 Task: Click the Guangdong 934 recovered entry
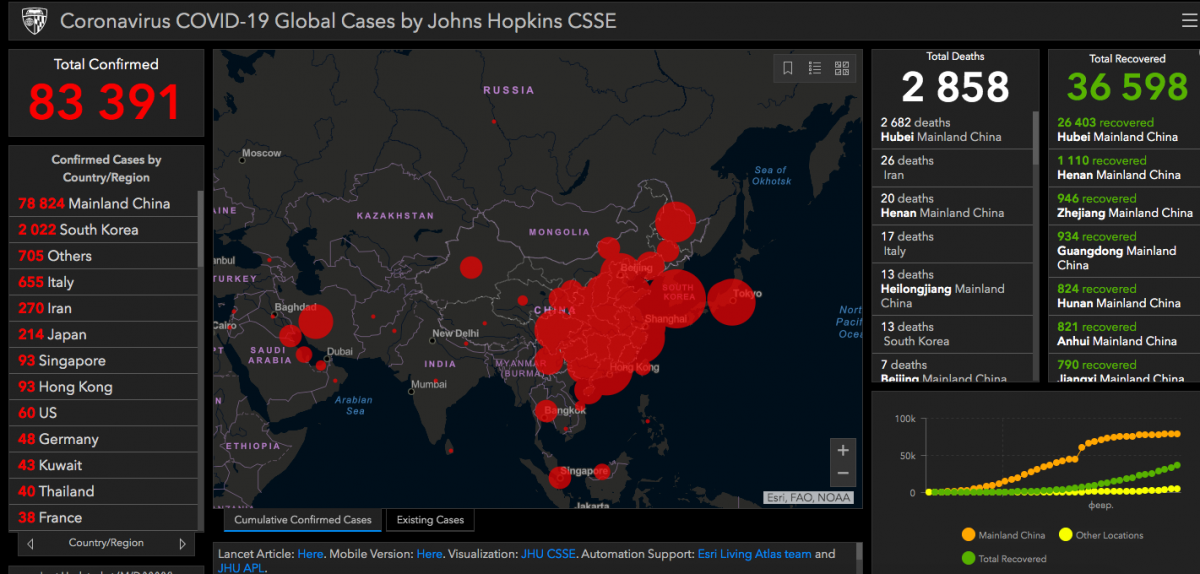[1124, 251]
